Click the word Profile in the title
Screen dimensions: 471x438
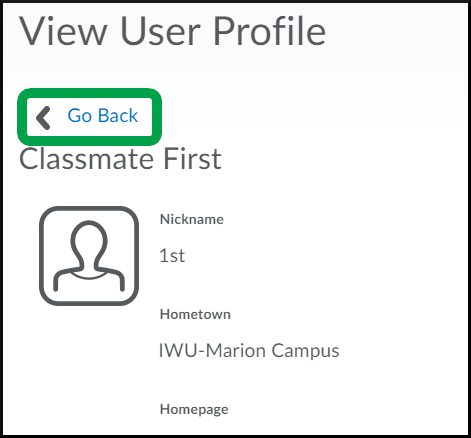(269, 31)
